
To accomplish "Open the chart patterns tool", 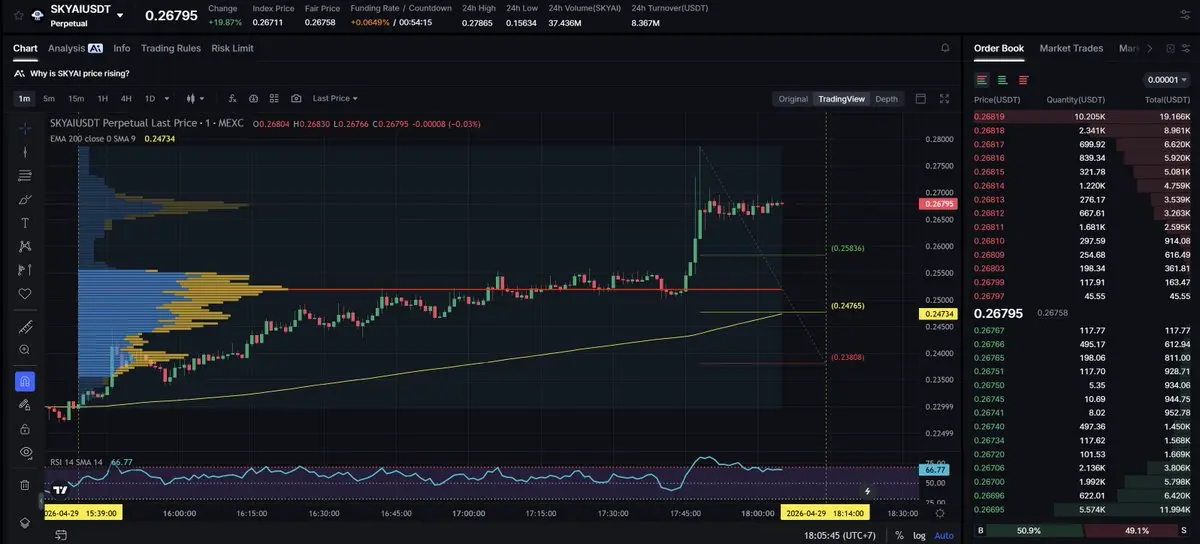I will click(25, 246).
